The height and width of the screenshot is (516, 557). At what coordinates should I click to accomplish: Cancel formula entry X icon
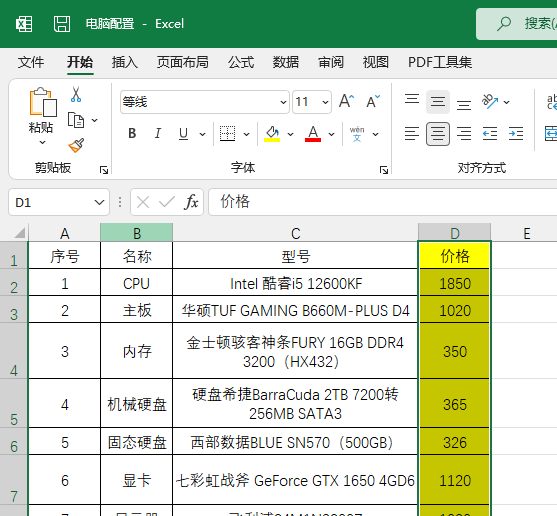click(143, 202)
